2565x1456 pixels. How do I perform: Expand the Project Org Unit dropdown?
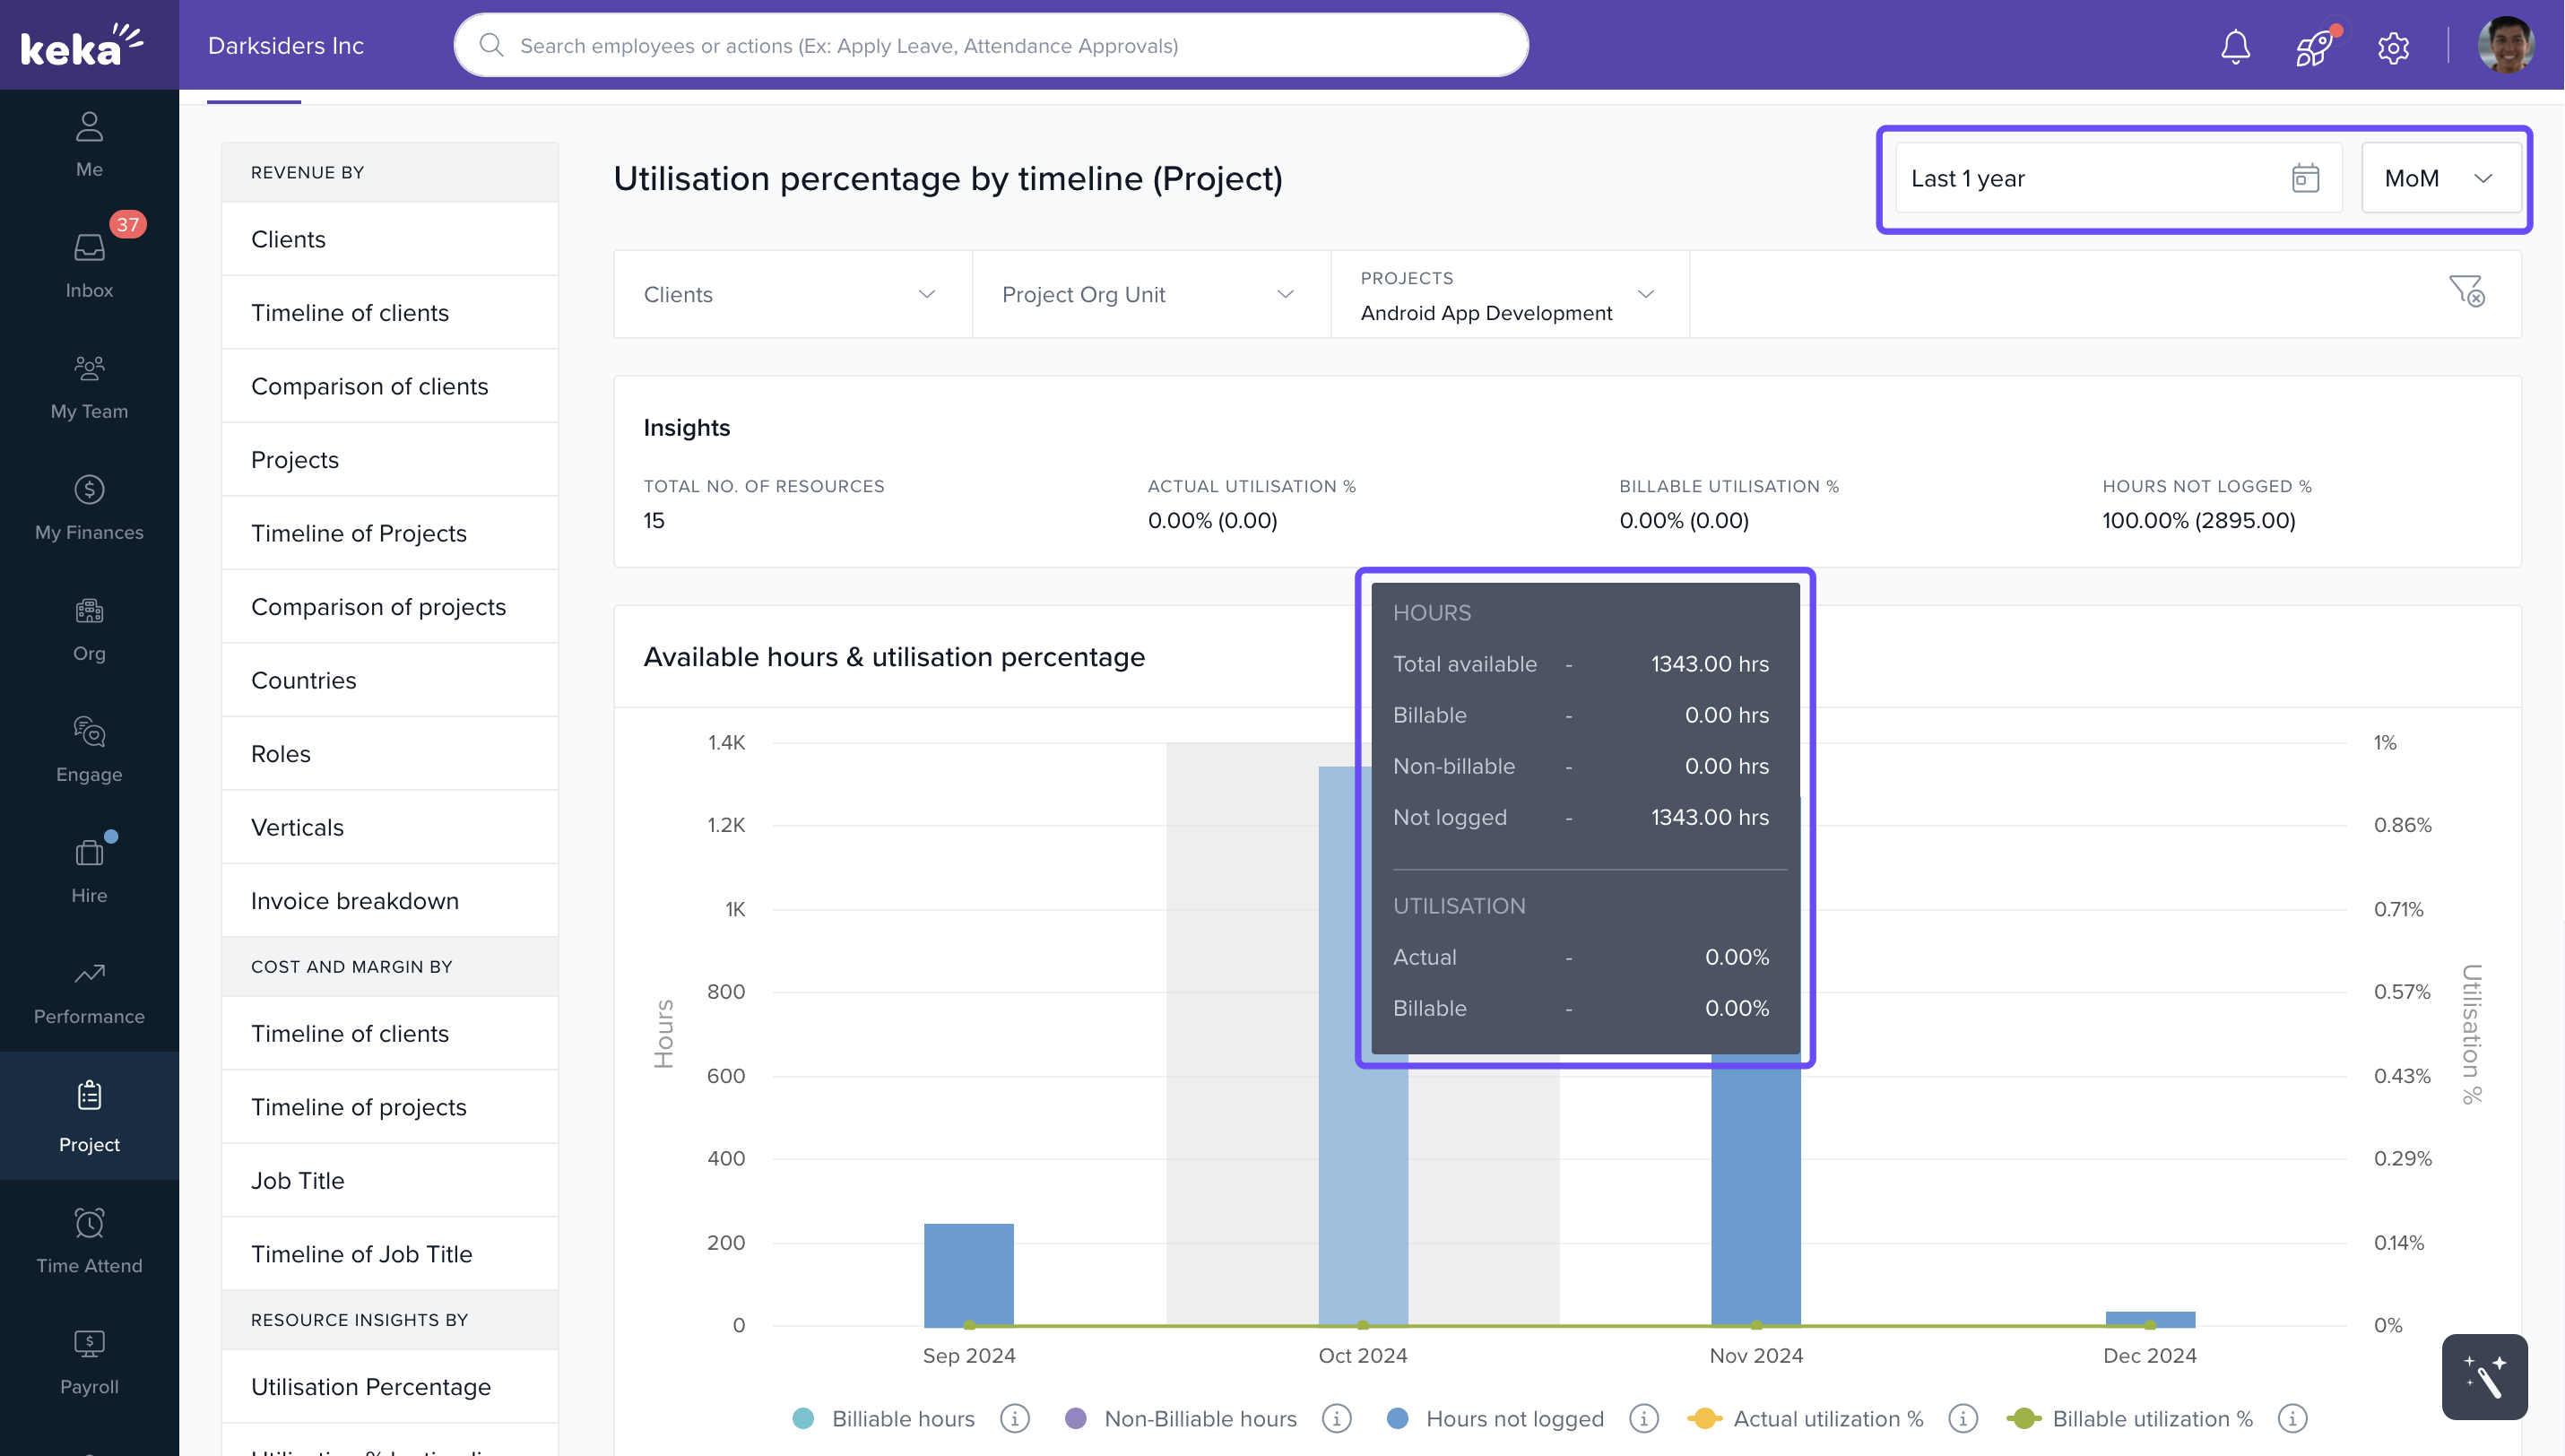pyautogui.click(x=1149, y=294)
